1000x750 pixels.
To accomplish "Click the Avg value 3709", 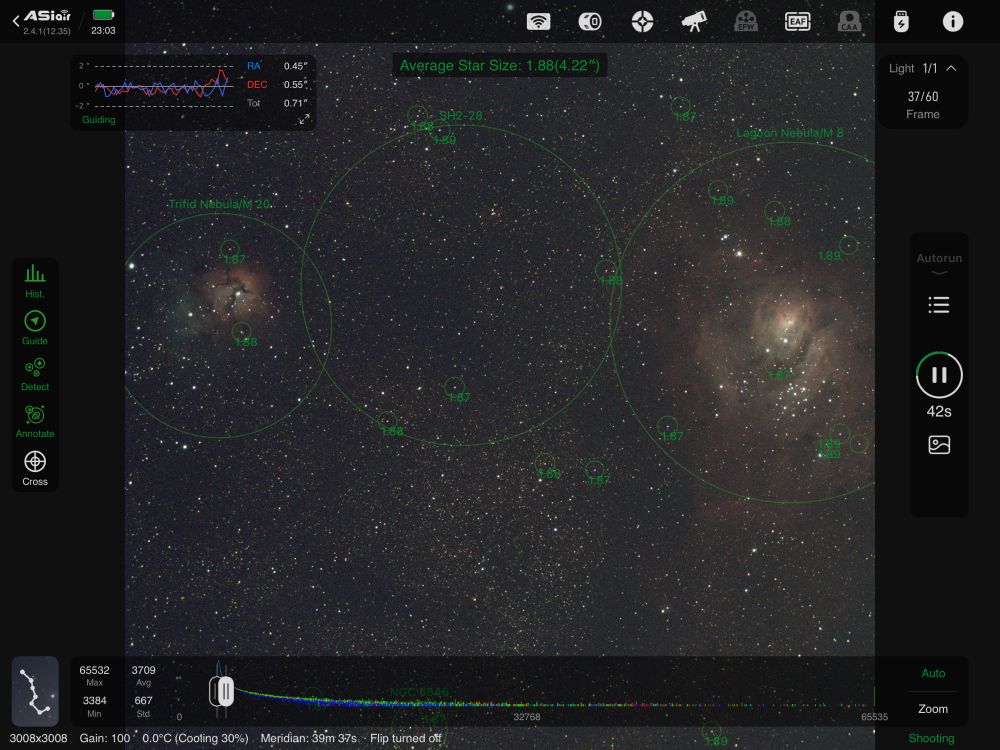I will 143,670.
